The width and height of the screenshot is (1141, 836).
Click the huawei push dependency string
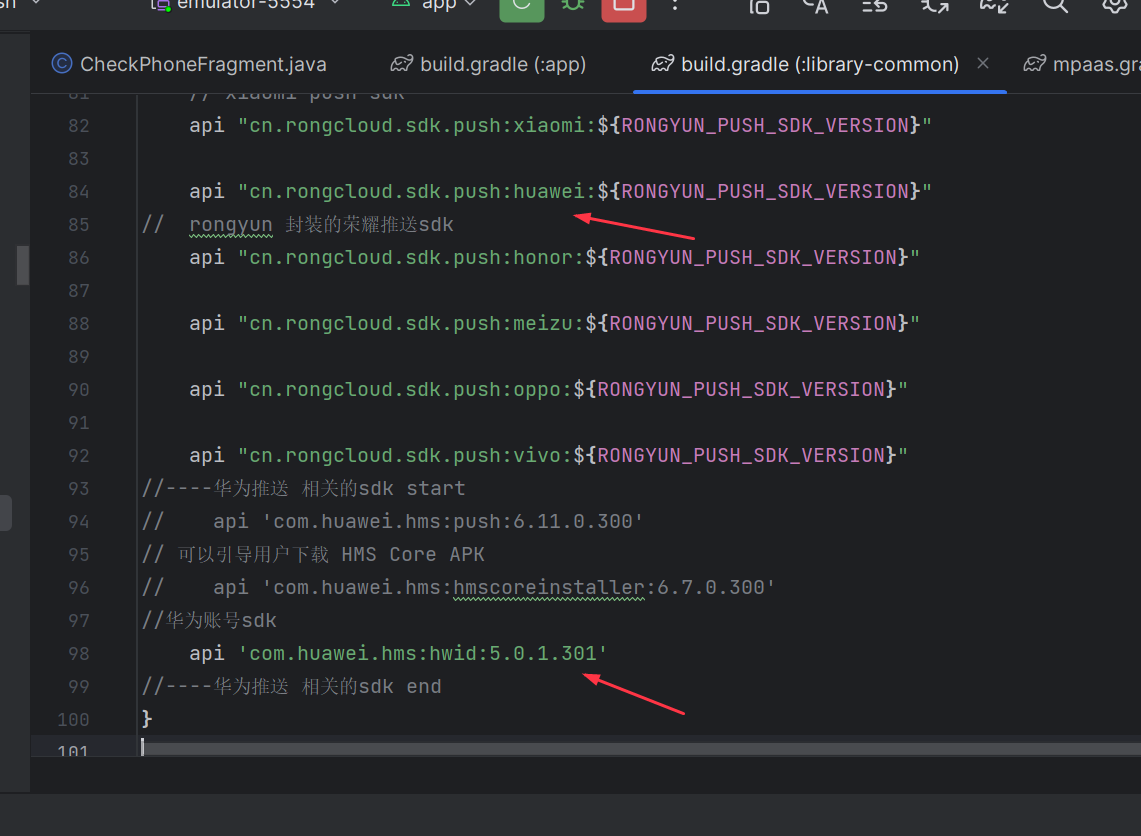[584, 191]
